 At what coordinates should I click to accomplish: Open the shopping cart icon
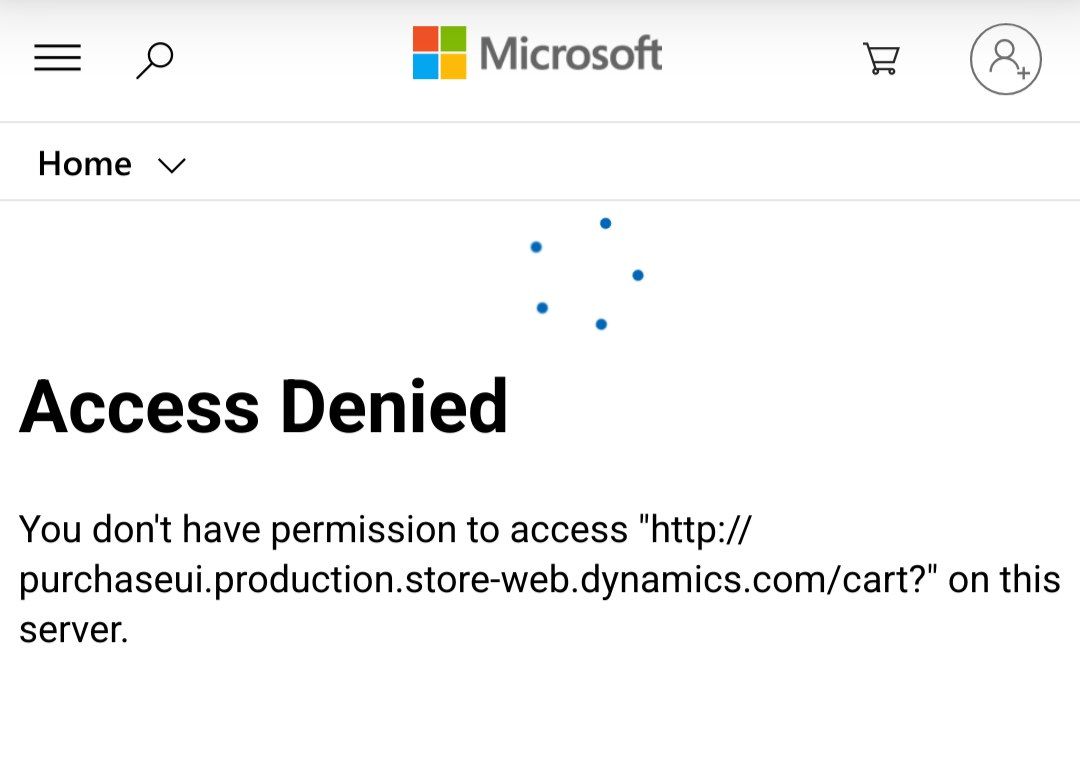pos(882,59)
